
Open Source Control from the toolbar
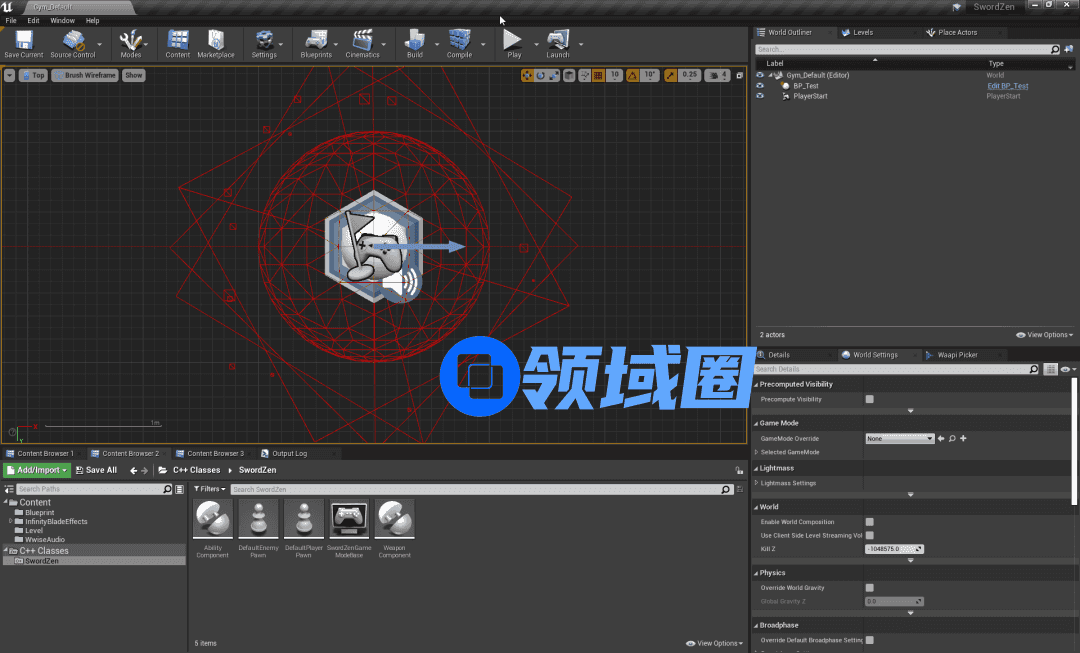pyautogui.click(x=73, y=41)
